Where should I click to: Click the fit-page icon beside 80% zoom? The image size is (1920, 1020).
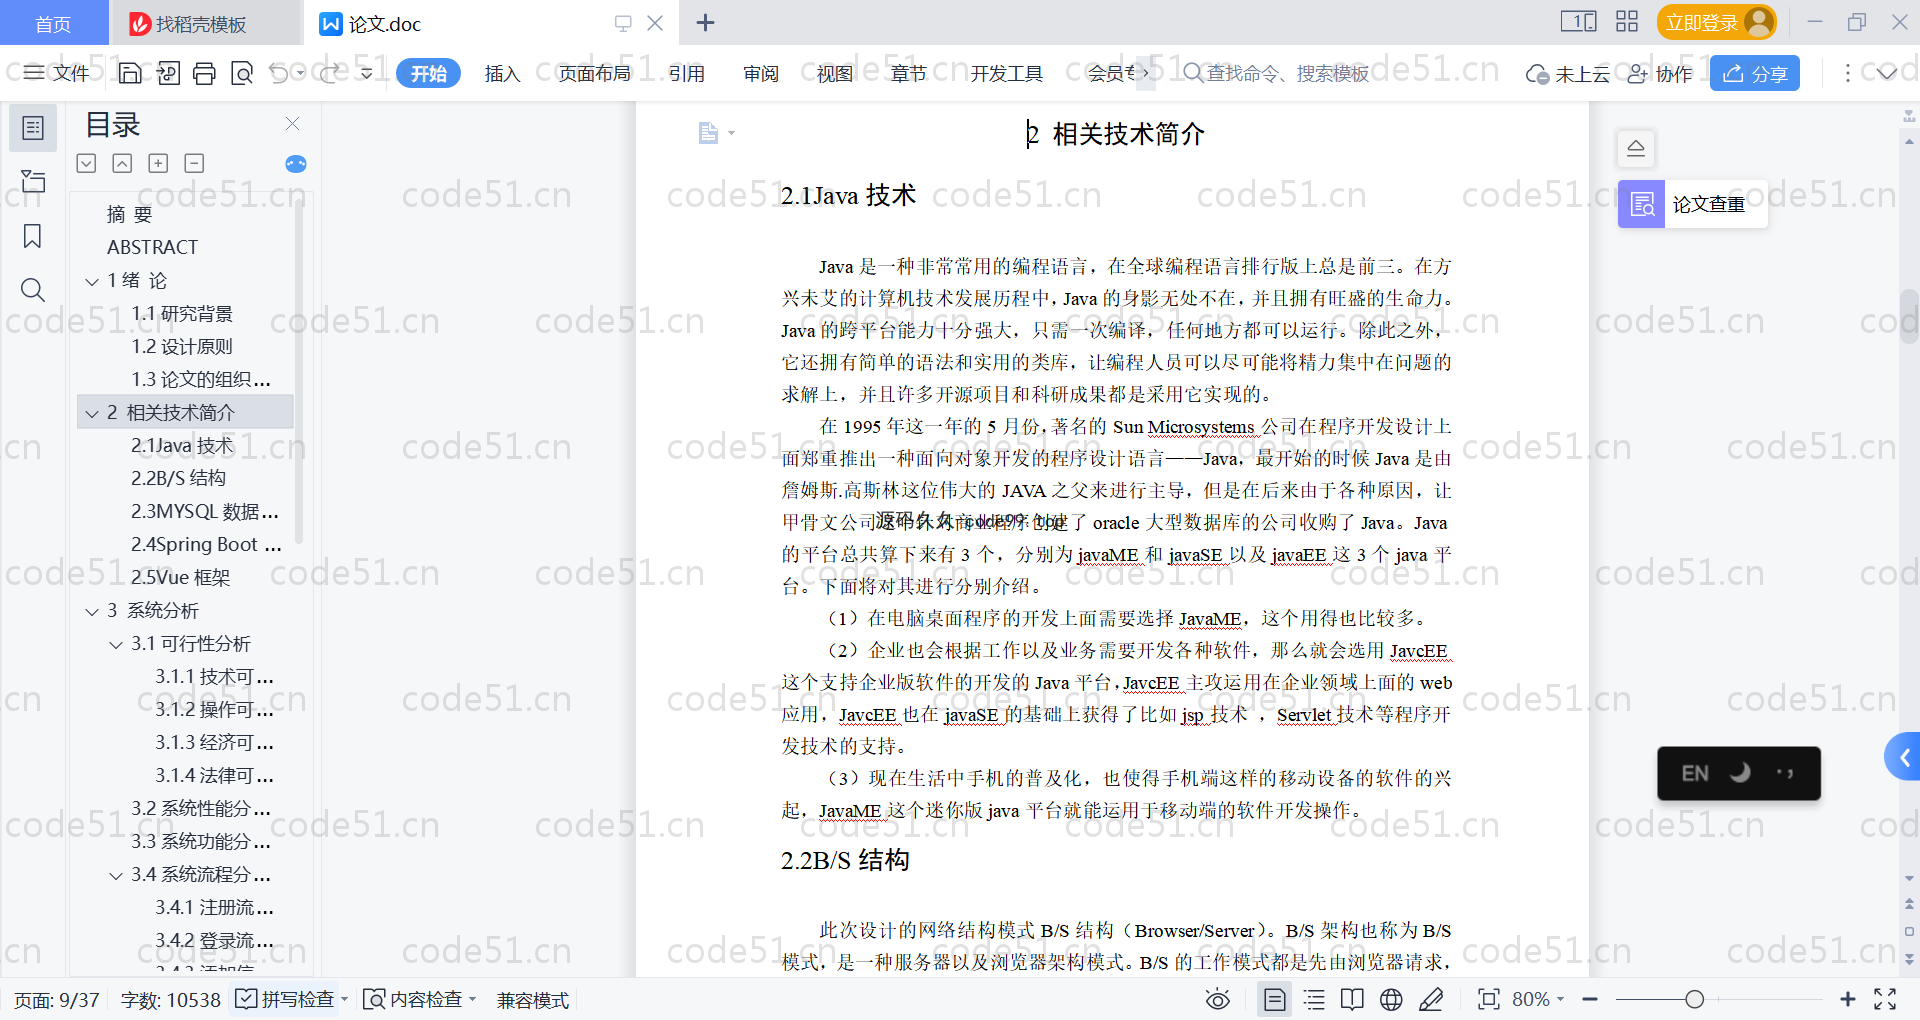[x=1488, y=999]
